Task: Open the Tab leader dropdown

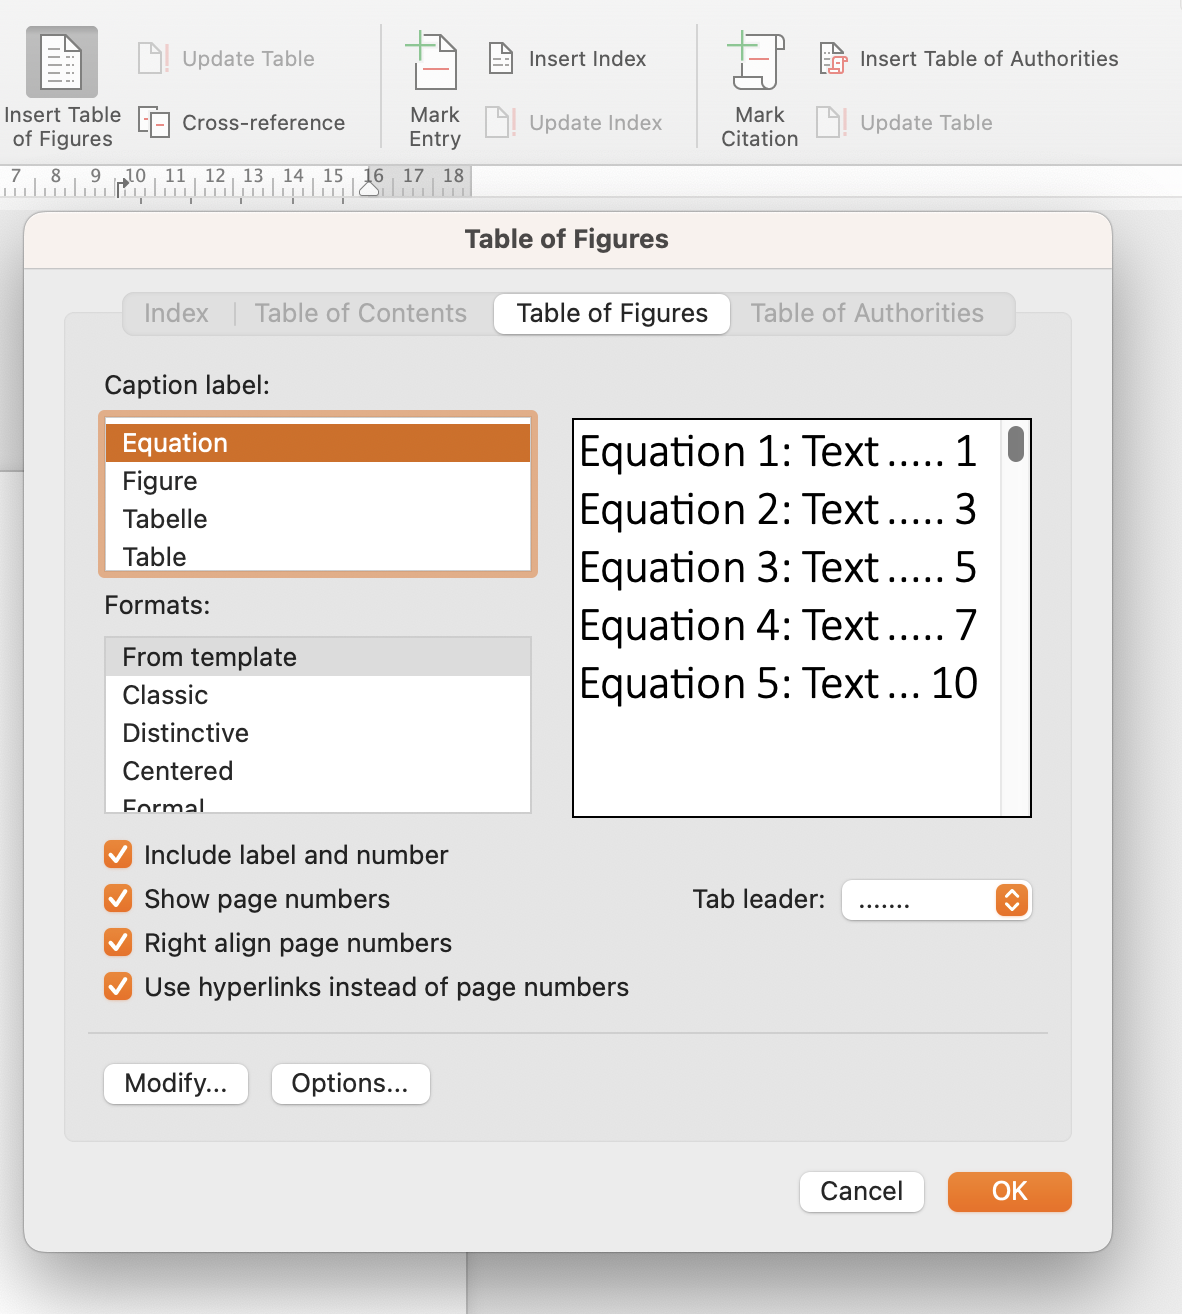Action: click(1011, 900)
